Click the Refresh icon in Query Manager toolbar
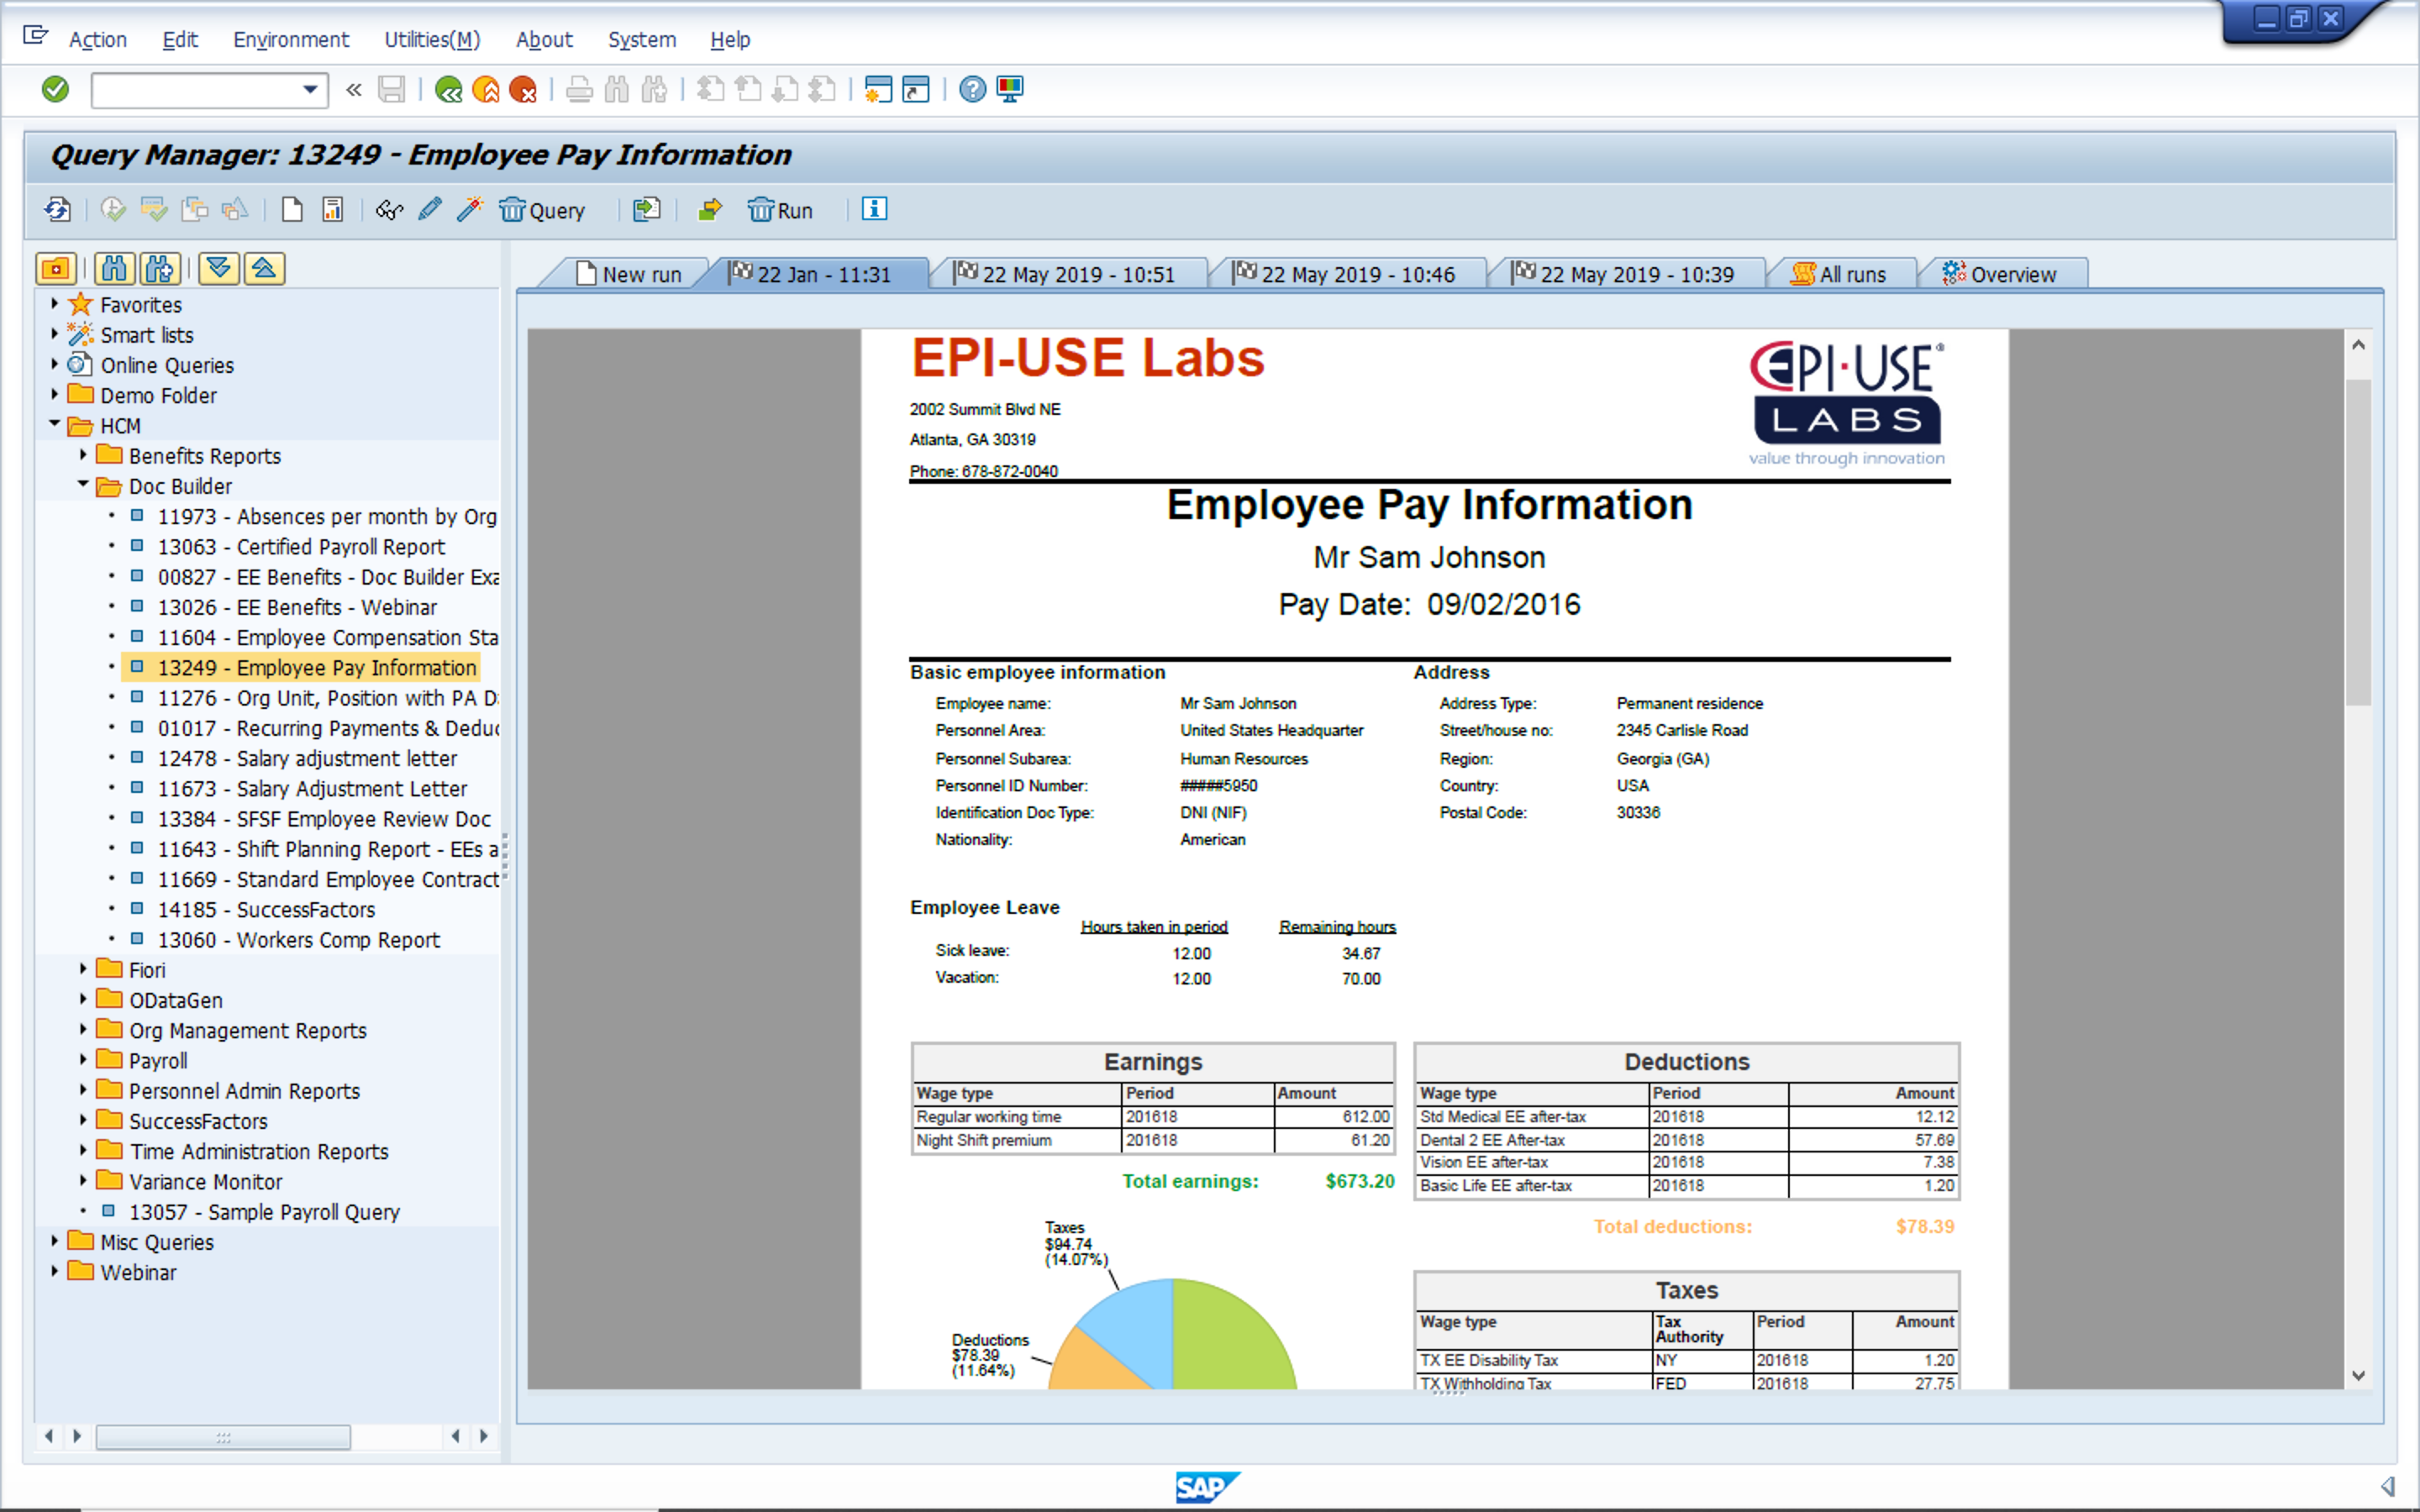The image size is (2420, 1512). coord(57,210)
